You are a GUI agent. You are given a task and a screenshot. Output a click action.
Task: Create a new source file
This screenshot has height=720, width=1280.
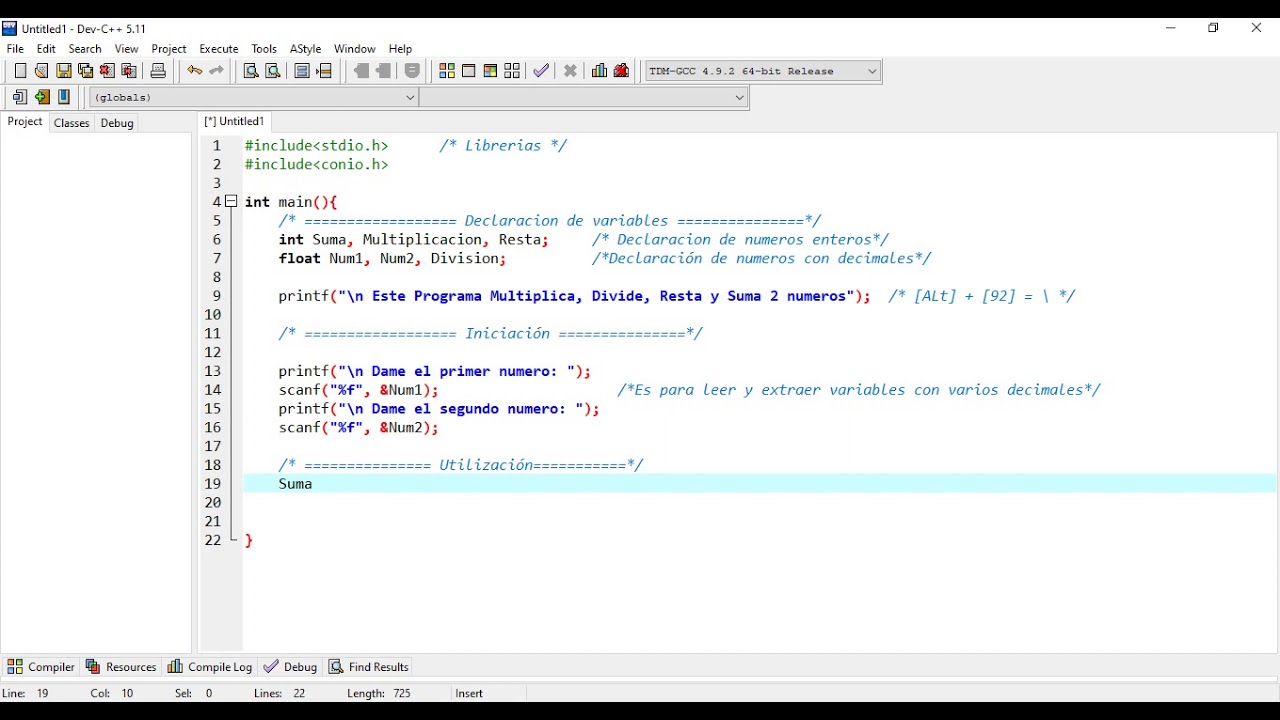(x=20, y=71)
